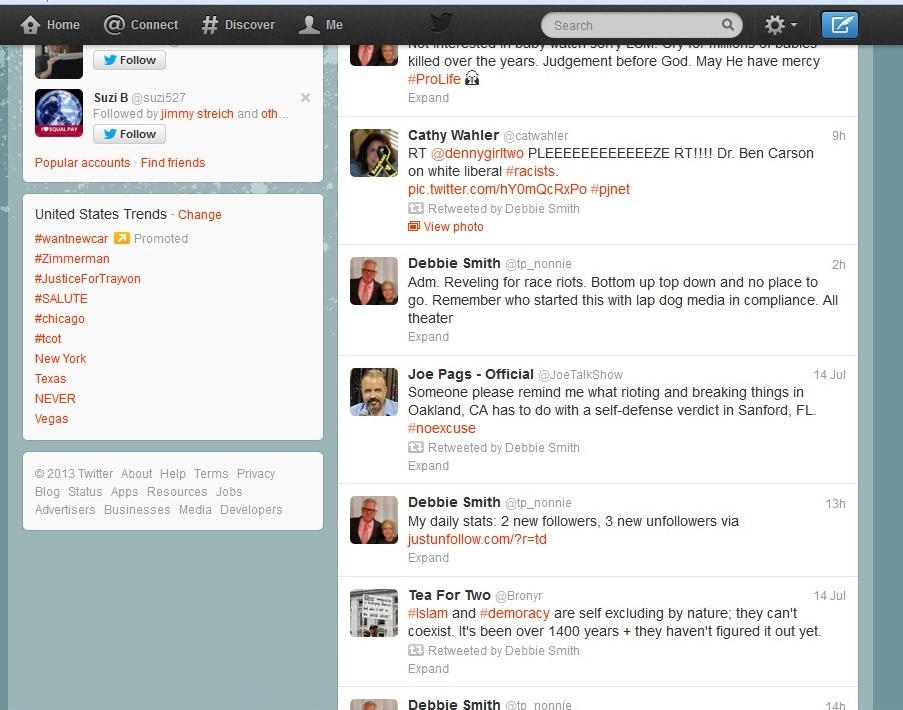Open the Jobs footer link
This screenshot has width=903, height=710.
point(229,492)
